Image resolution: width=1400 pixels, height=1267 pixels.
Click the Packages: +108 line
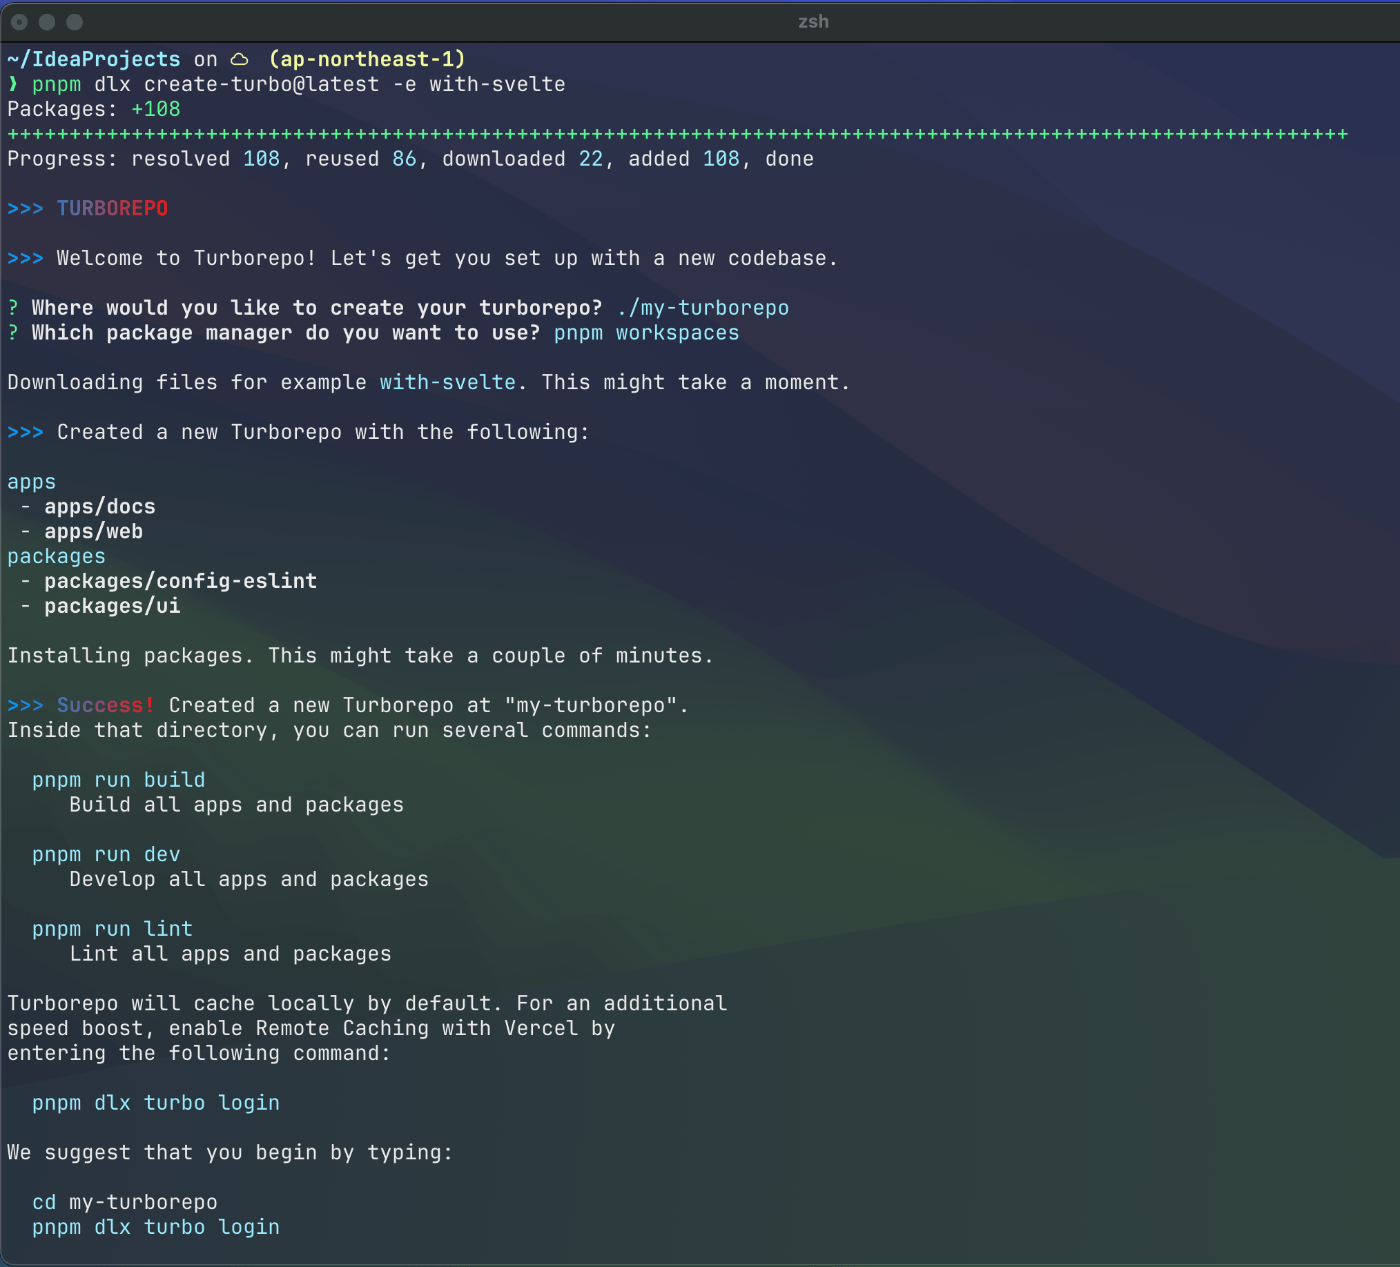click(94, 109)
